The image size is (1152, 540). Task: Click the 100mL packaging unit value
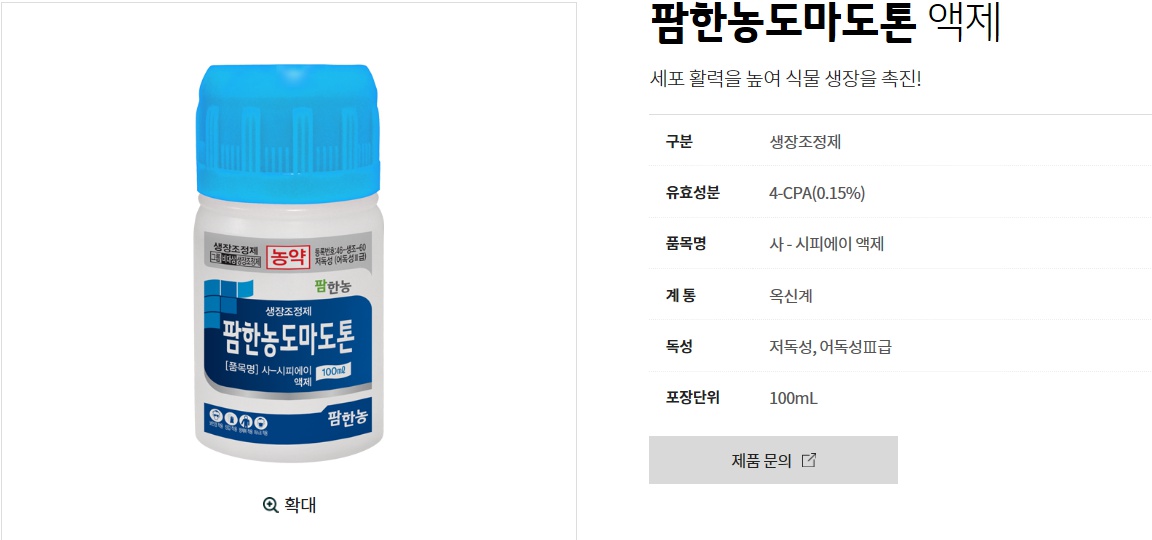[793, 398]
